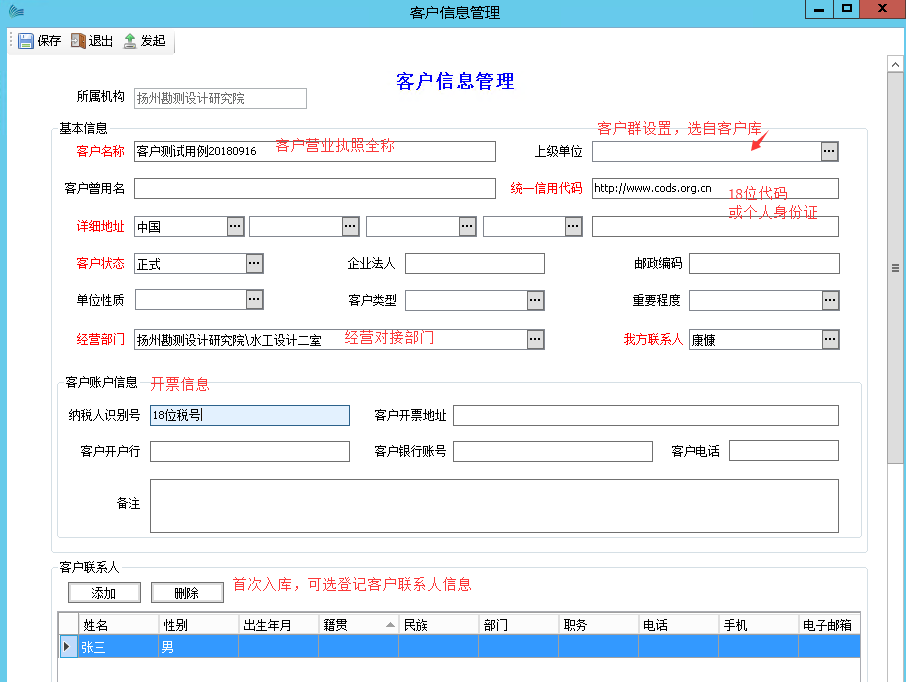Image resolution: width=906 pixels, height=682 pixels.
Task: Click the 退出 (Exit) toolbar icon
Action: click(78, 41)
